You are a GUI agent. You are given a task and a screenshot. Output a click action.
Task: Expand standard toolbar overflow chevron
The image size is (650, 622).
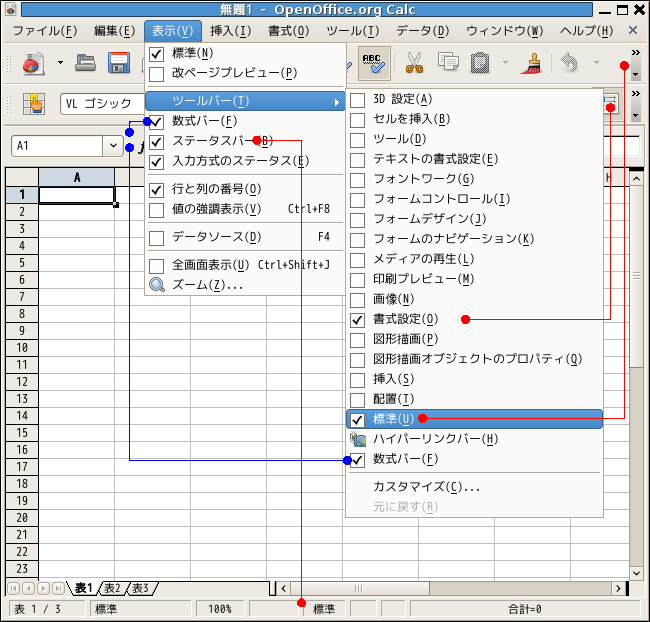click(x=635, y=53)
